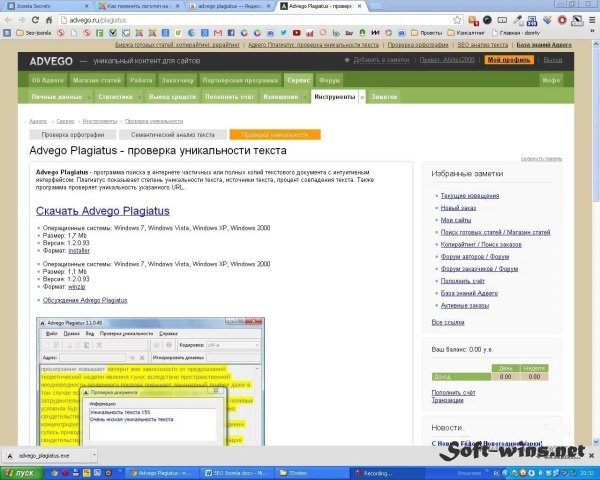Expand the arrow next to Инструменты
600x480 pixels.
coord(362,98)
